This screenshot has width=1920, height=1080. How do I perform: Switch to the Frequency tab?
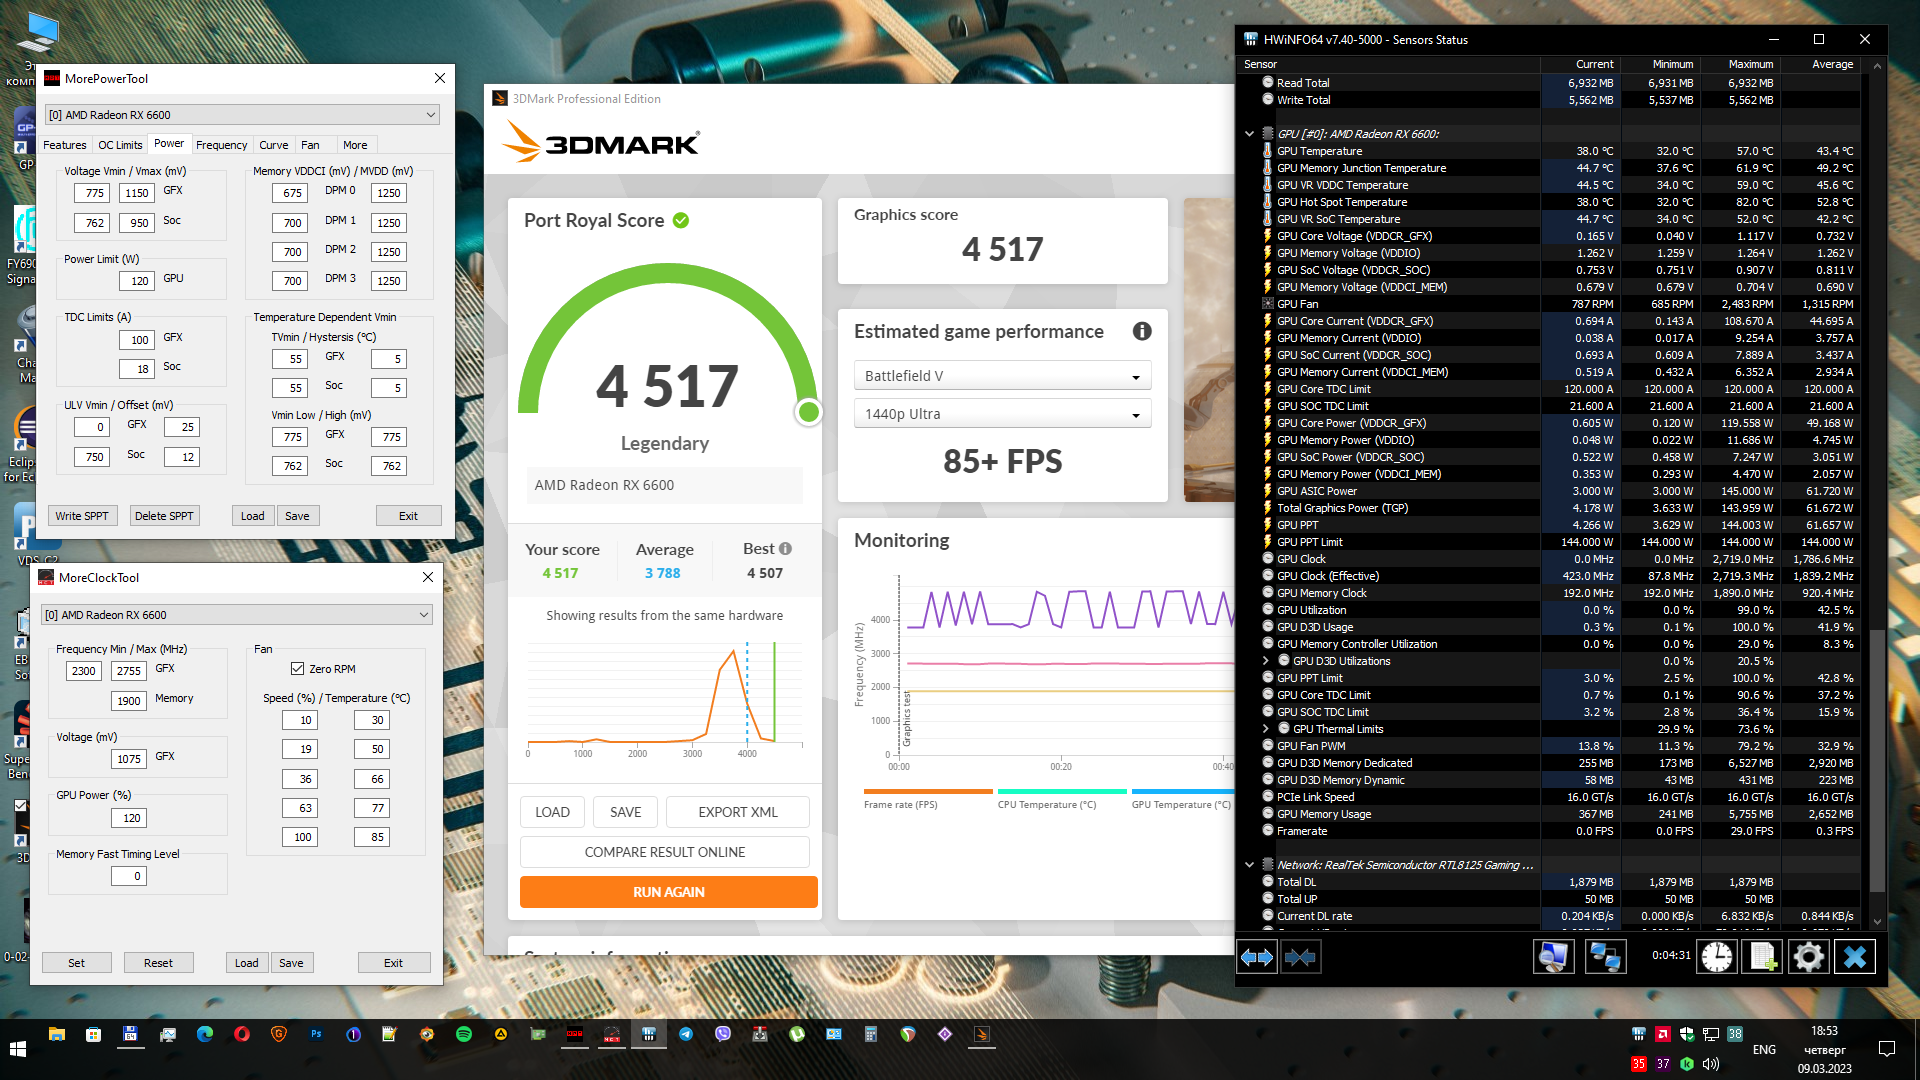(x=221, y=145)
